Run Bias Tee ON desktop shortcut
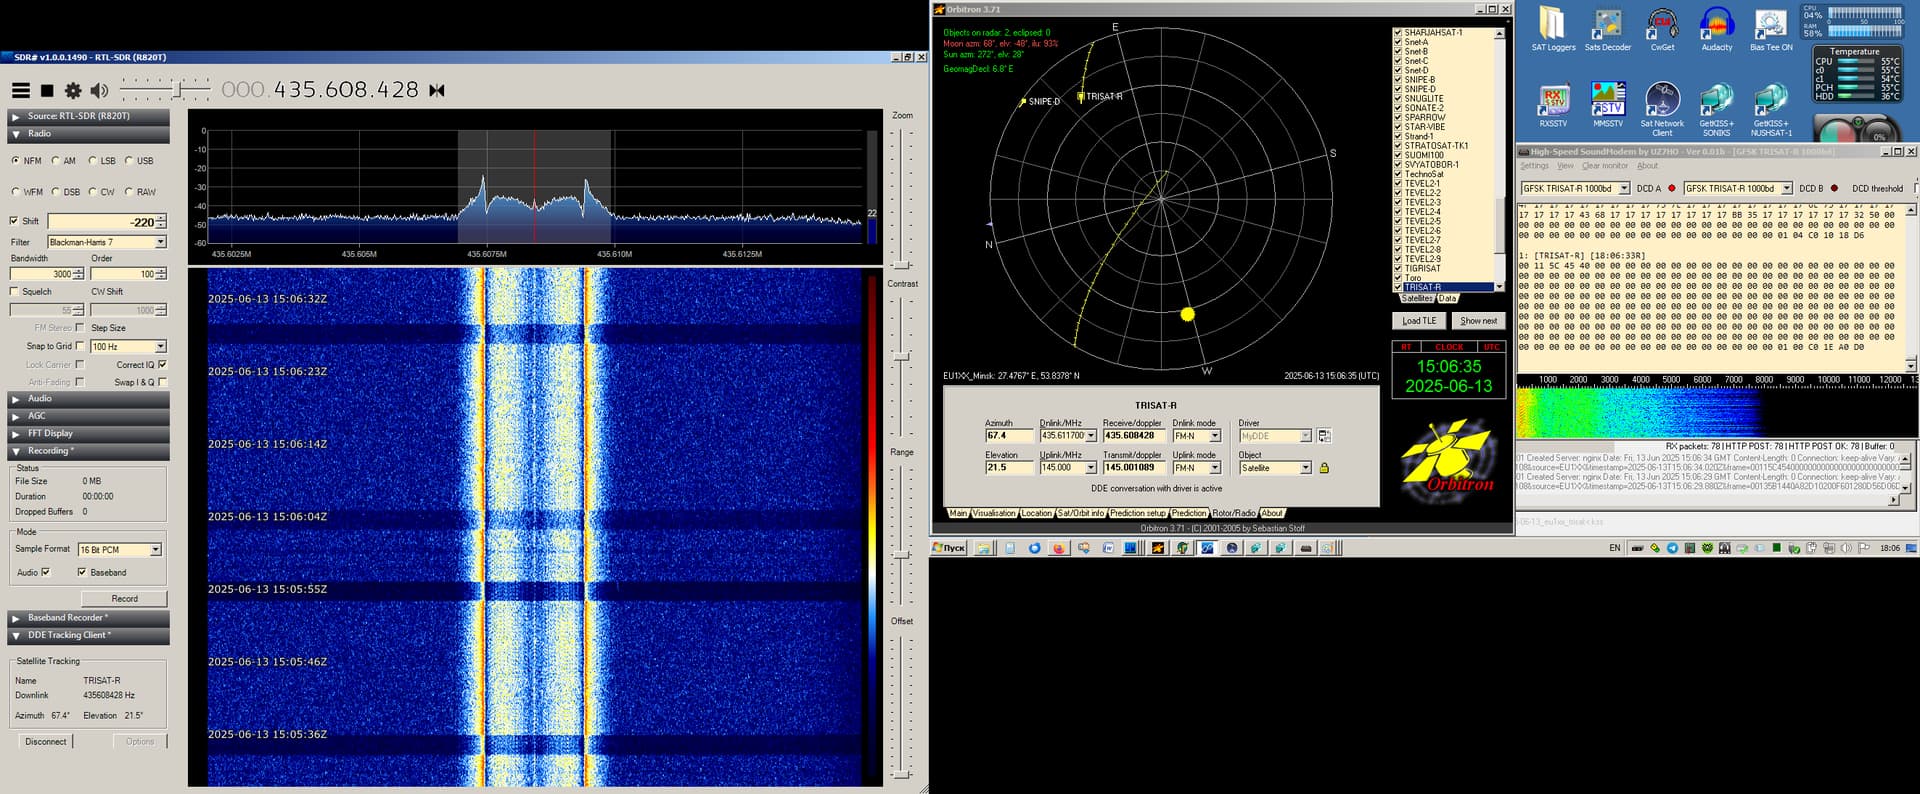The width and height of the screenshot is (1920, 794). pyautogui.click(x=1771, y=30)
